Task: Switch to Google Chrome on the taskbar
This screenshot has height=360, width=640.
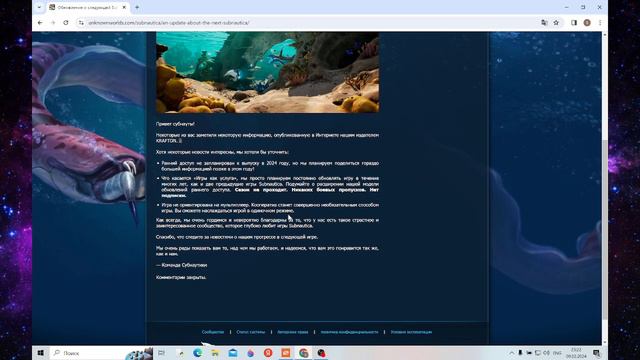Action: tap(303, 353)
